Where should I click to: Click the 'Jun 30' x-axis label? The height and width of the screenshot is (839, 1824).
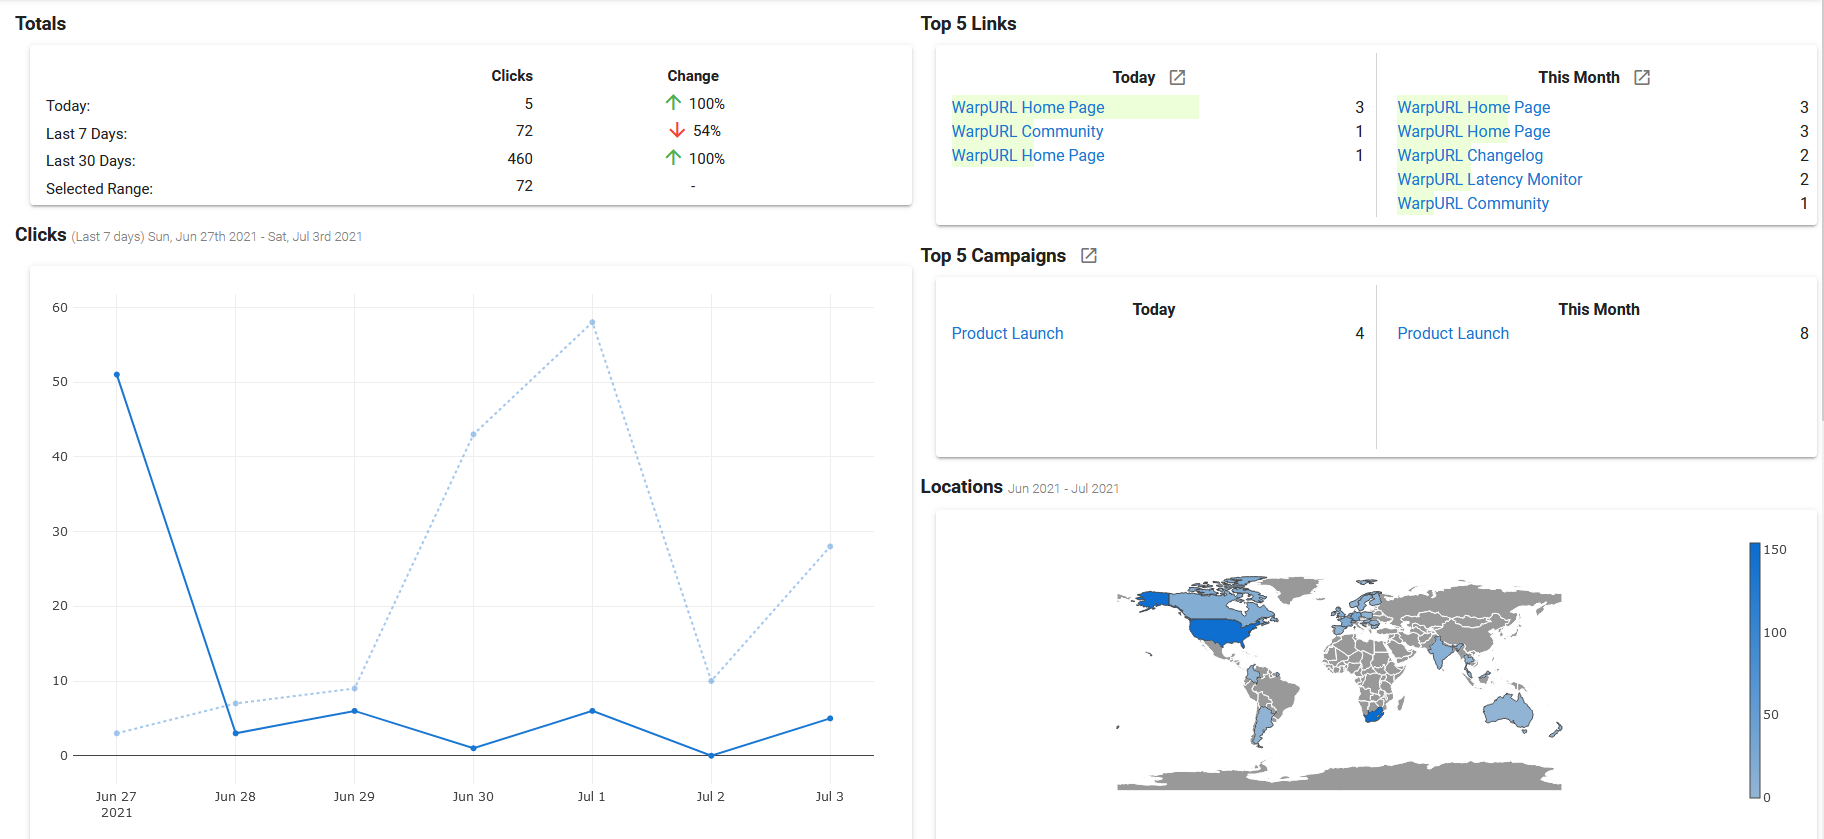(473, 796)
